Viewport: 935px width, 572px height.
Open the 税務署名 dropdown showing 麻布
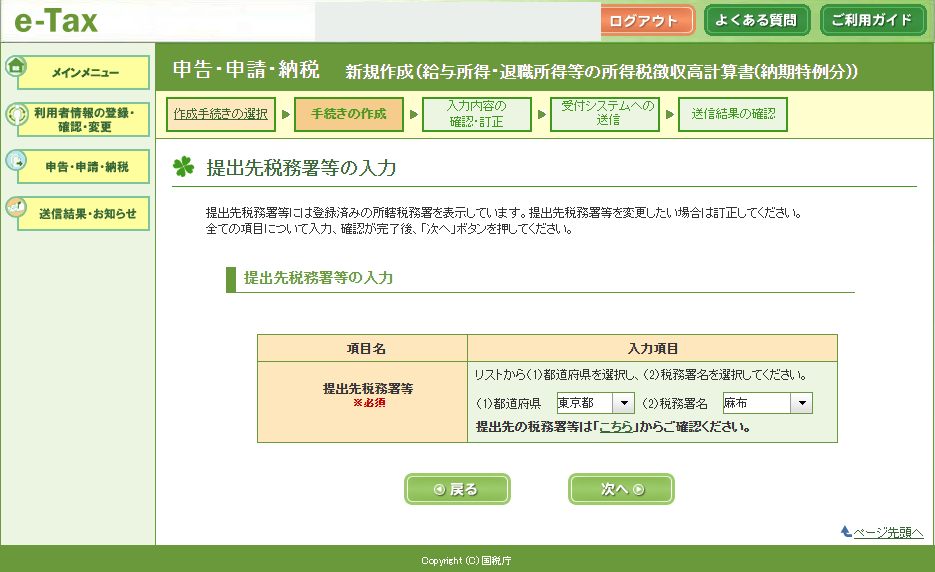point(767,403)
